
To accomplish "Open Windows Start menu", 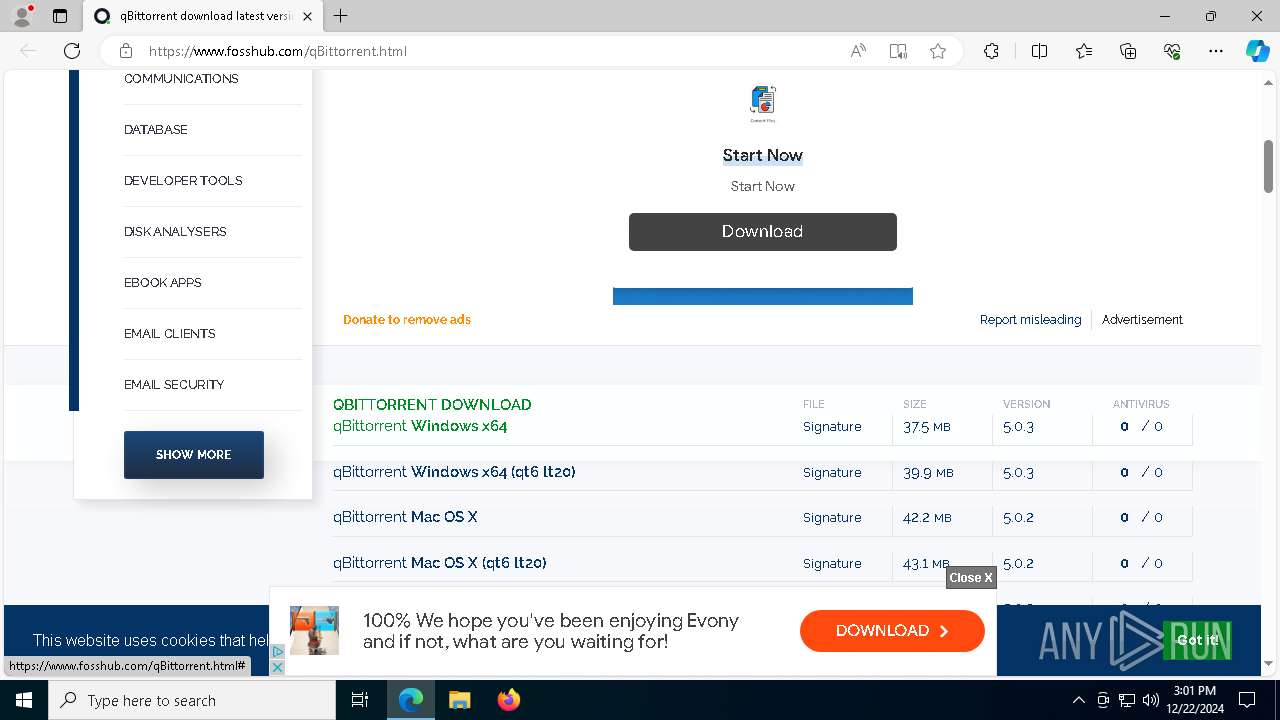I will (23, 700).
